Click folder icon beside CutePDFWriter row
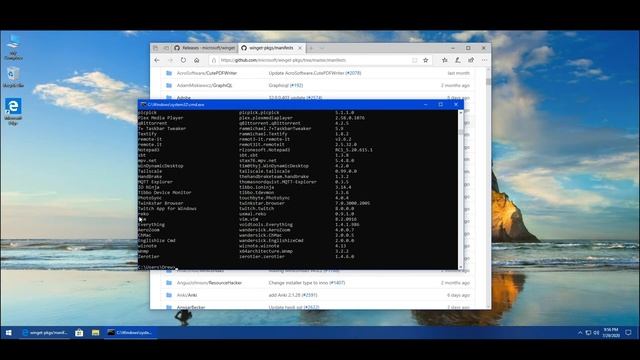This screenshot has height=360, width=640. coord(169,73)
